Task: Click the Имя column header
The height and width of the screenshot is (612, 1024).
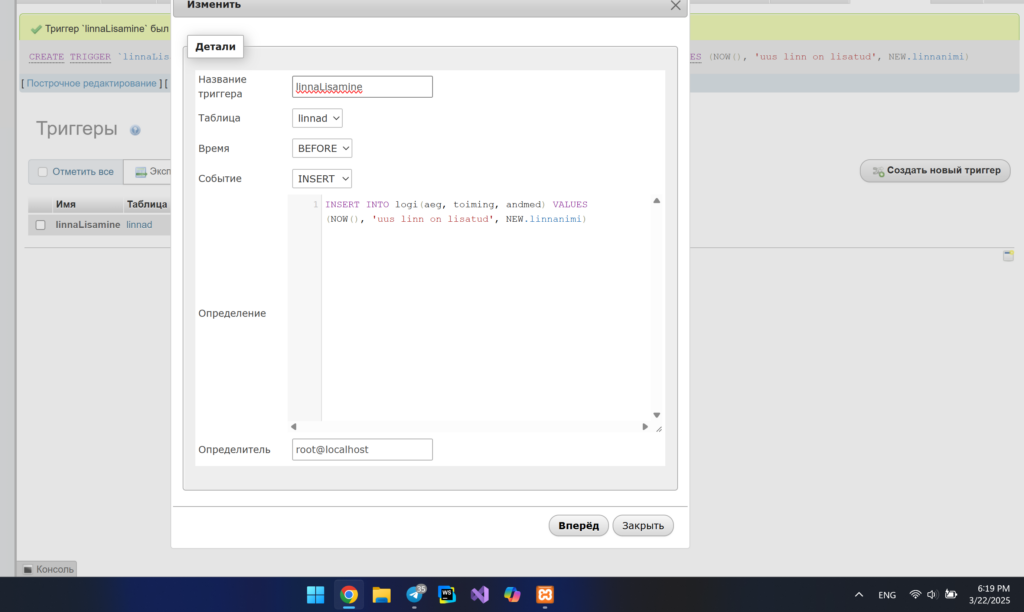Action: (65, 204)
